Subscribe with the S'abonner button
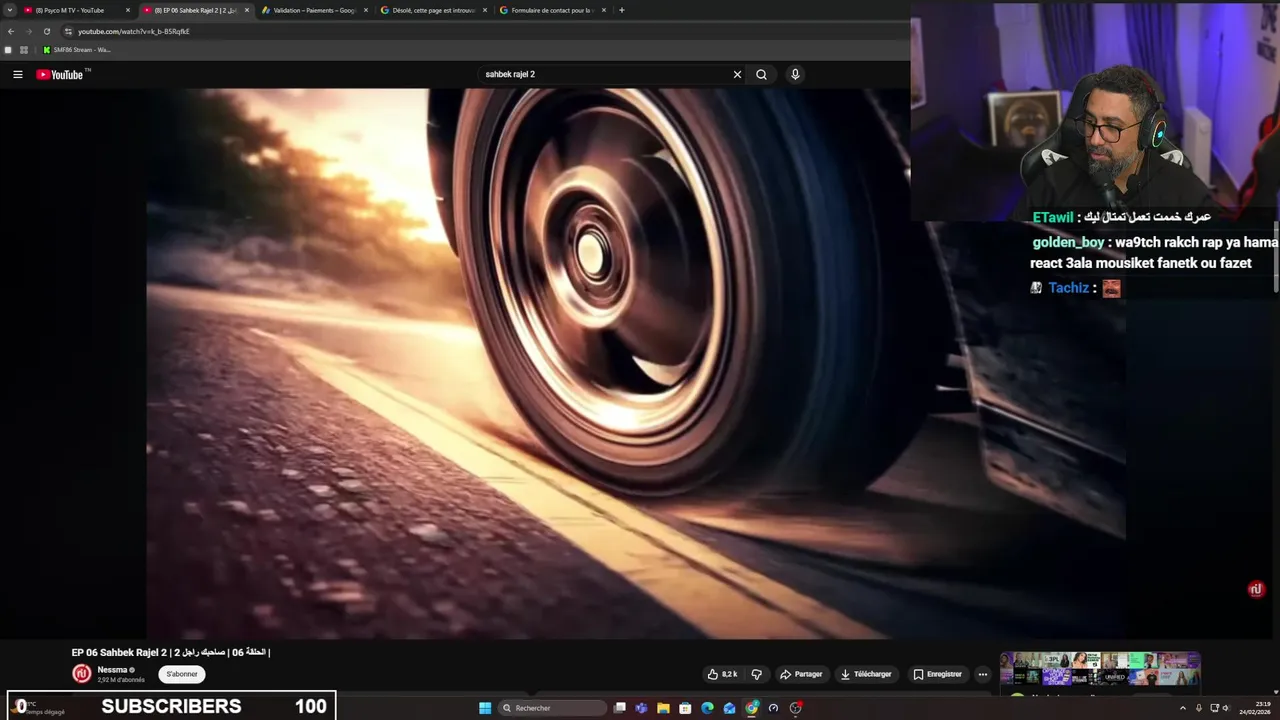The height and width of the screenshot is (720, 1280). click(x=182, y=674)
